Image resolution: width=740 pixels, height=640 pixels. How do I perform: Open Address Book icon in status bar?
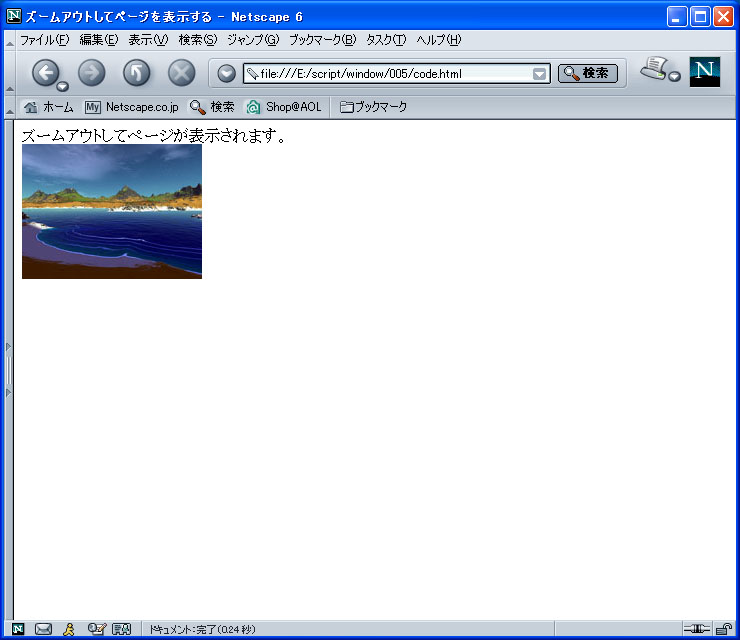[x=121, y=629]
